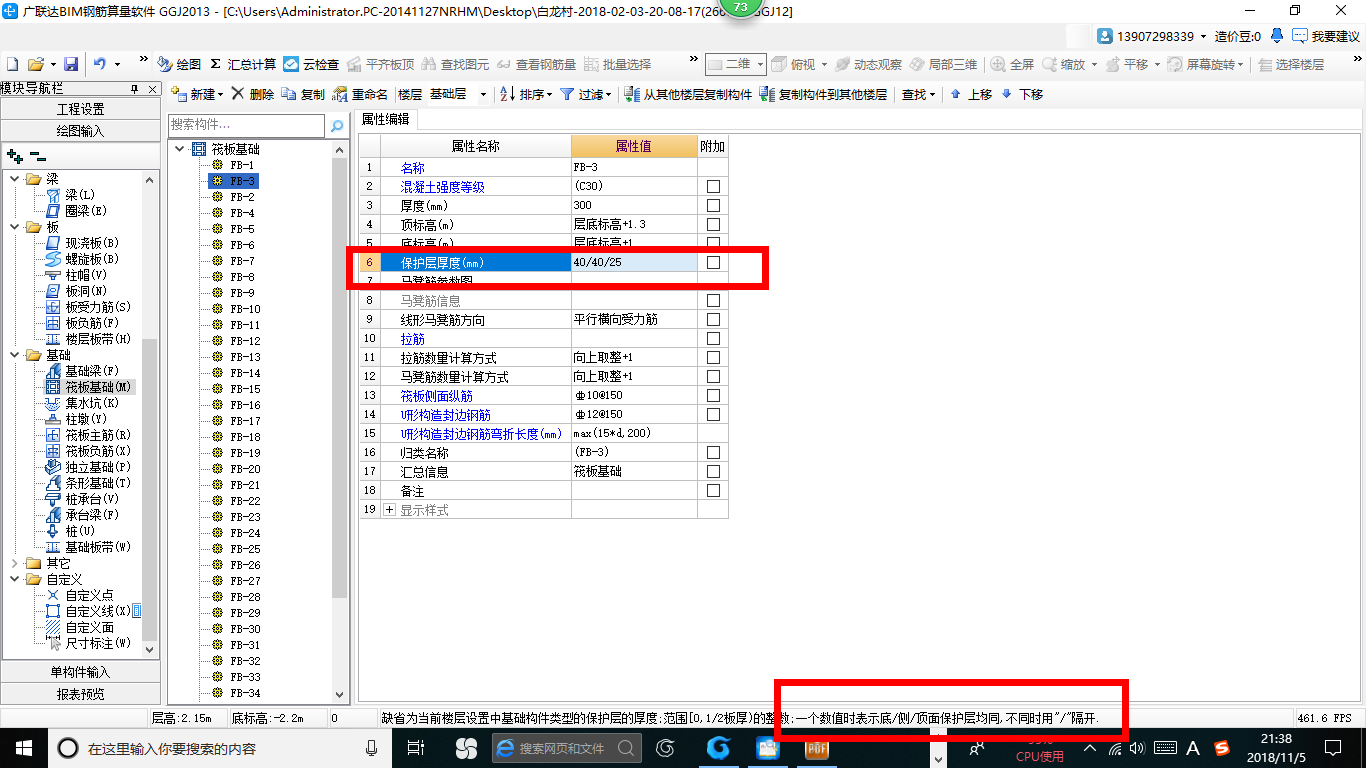Click 从其他楼层复制构件 toolbar item

[x=688, y=94]
